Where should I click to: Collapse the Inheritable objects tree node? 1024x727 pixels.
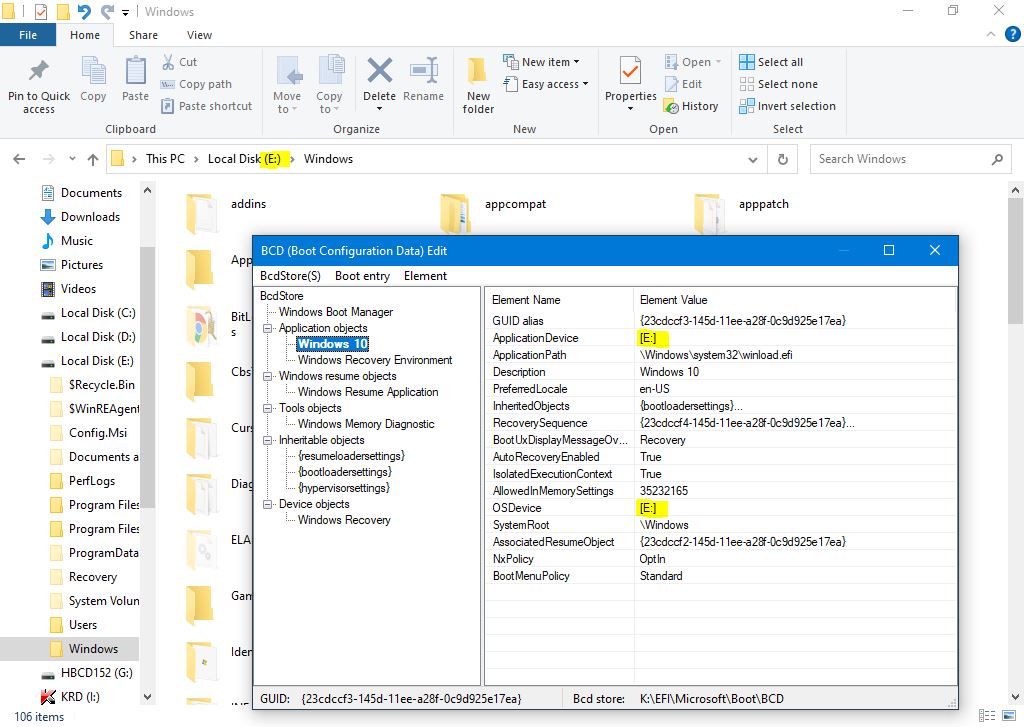(268, 440)
